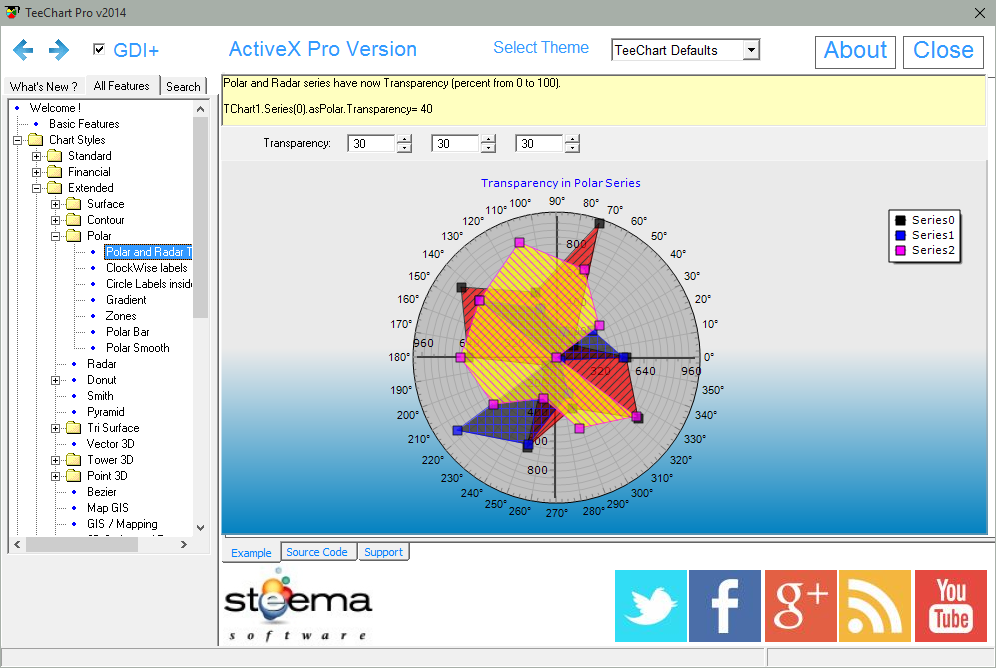996x668 pixels.
Task: Collapse the Polar tree node
Action: point(55,236)
